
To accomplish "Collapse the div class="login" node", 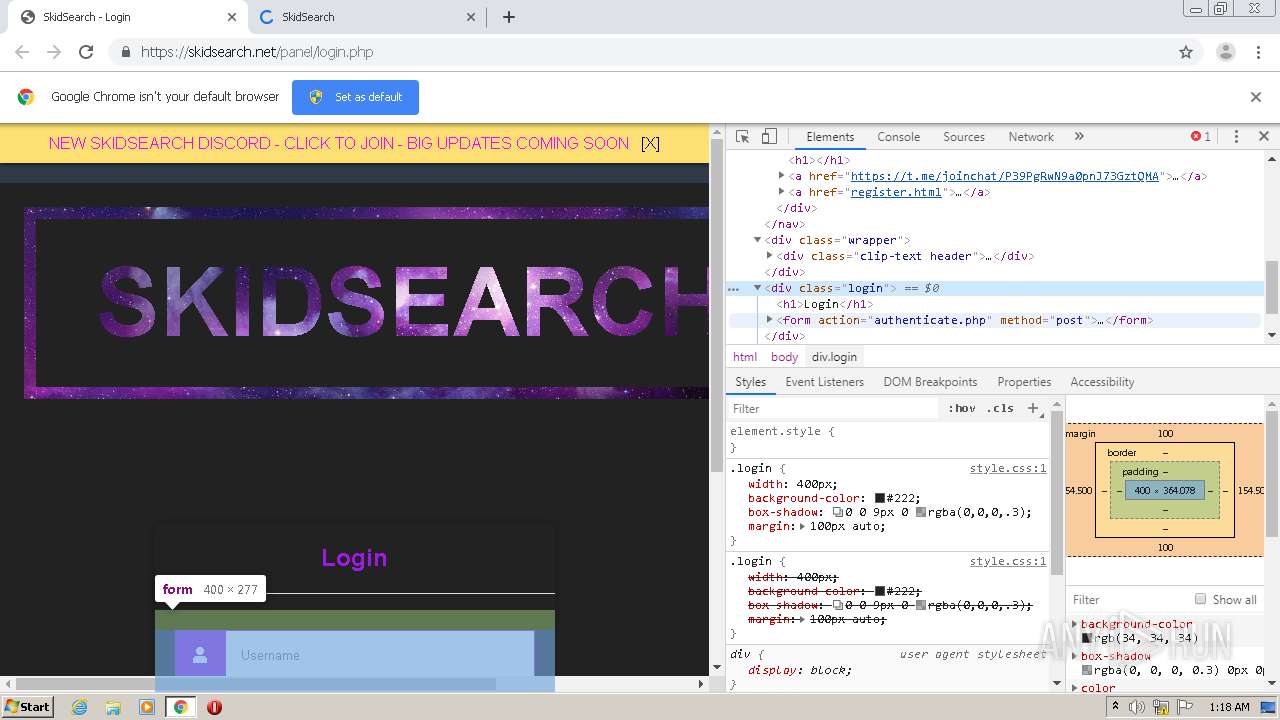I will 757,288.
